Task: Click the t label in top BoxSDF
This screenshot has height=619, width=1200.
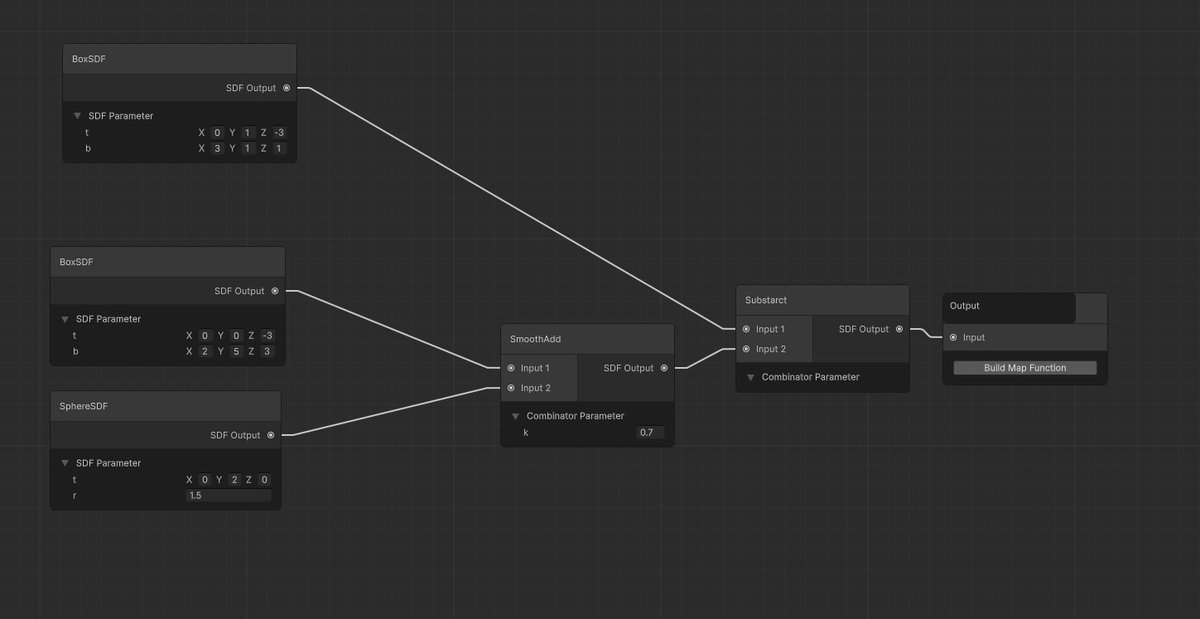Action: click(x=87, y=133)
